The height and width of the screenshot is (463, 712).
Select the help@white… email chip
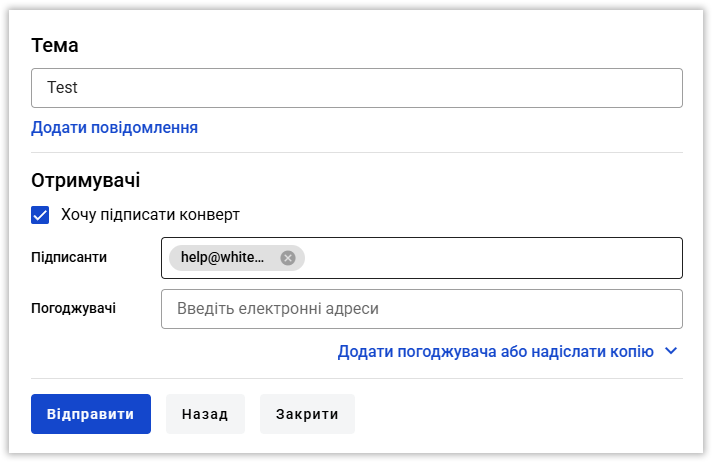click(x=222, y=258)
